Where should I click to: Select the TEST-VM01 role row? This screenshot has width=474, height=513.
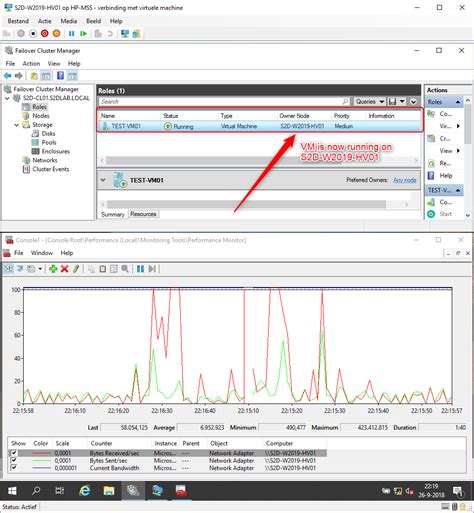coord(260,126)
